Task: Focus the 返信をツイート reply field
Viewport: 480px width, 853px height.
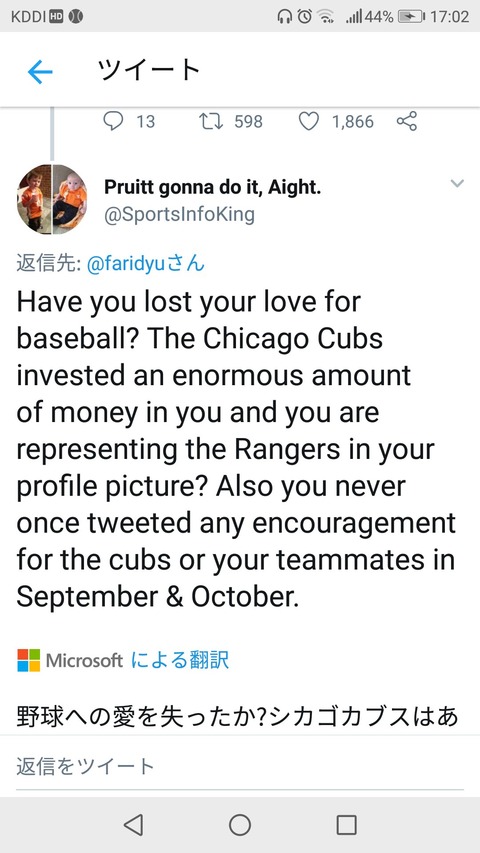Action: 240,766
